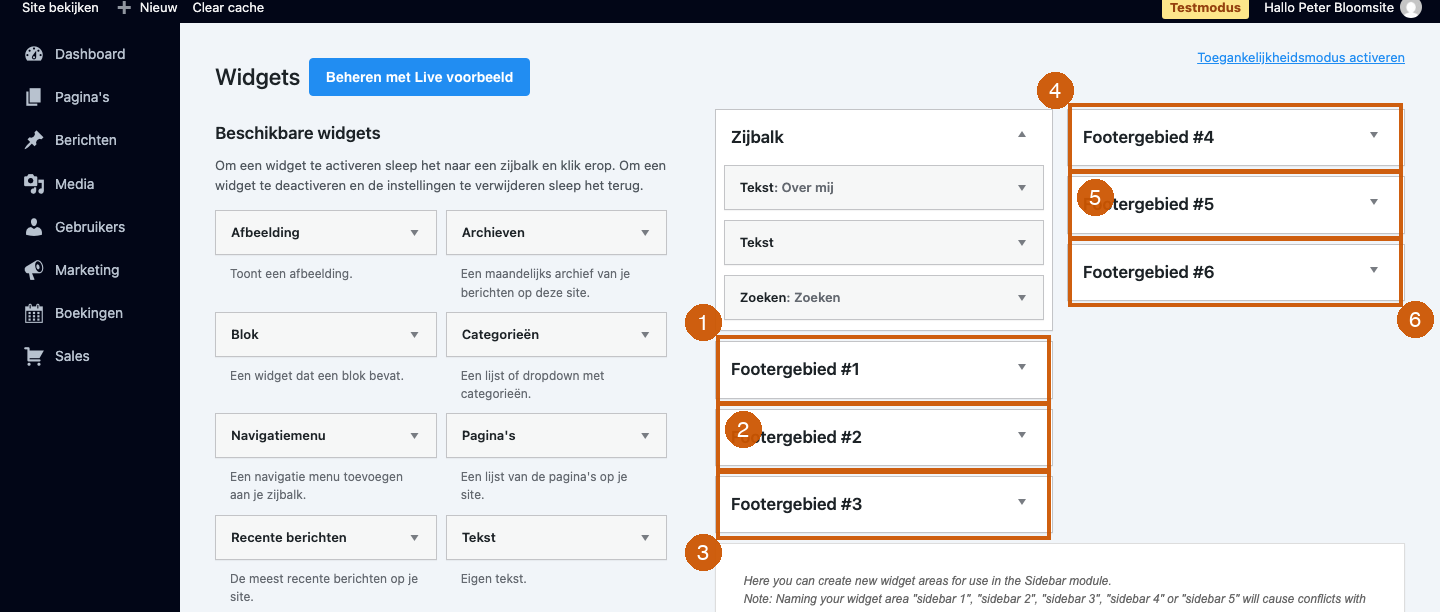Image resolution: width=1440 pixels, height=612 pixels.
Task: Click the Dashboard gauge icon in sidebar
Action: (34, 54)
